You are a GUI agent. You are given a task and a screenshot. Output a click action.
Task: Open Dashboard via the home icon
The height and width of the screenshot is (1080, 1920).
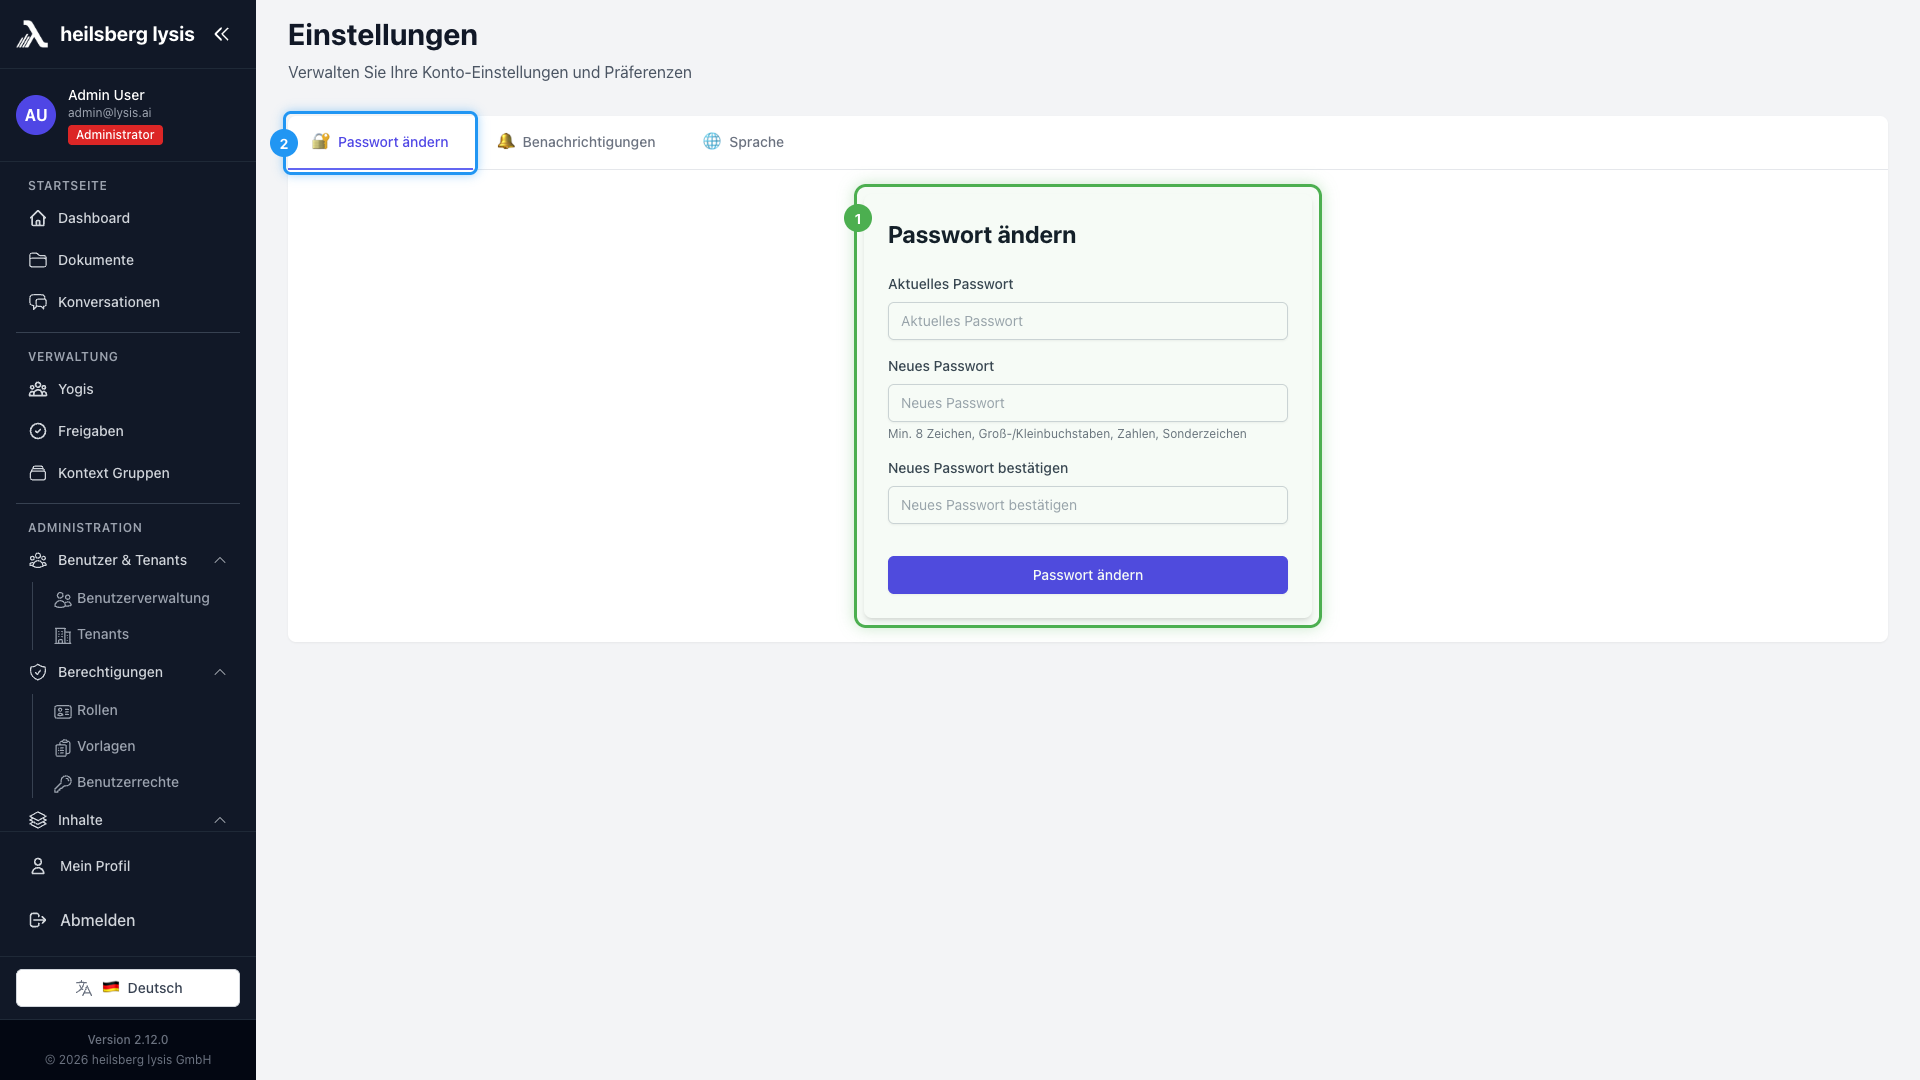(38, 218)
